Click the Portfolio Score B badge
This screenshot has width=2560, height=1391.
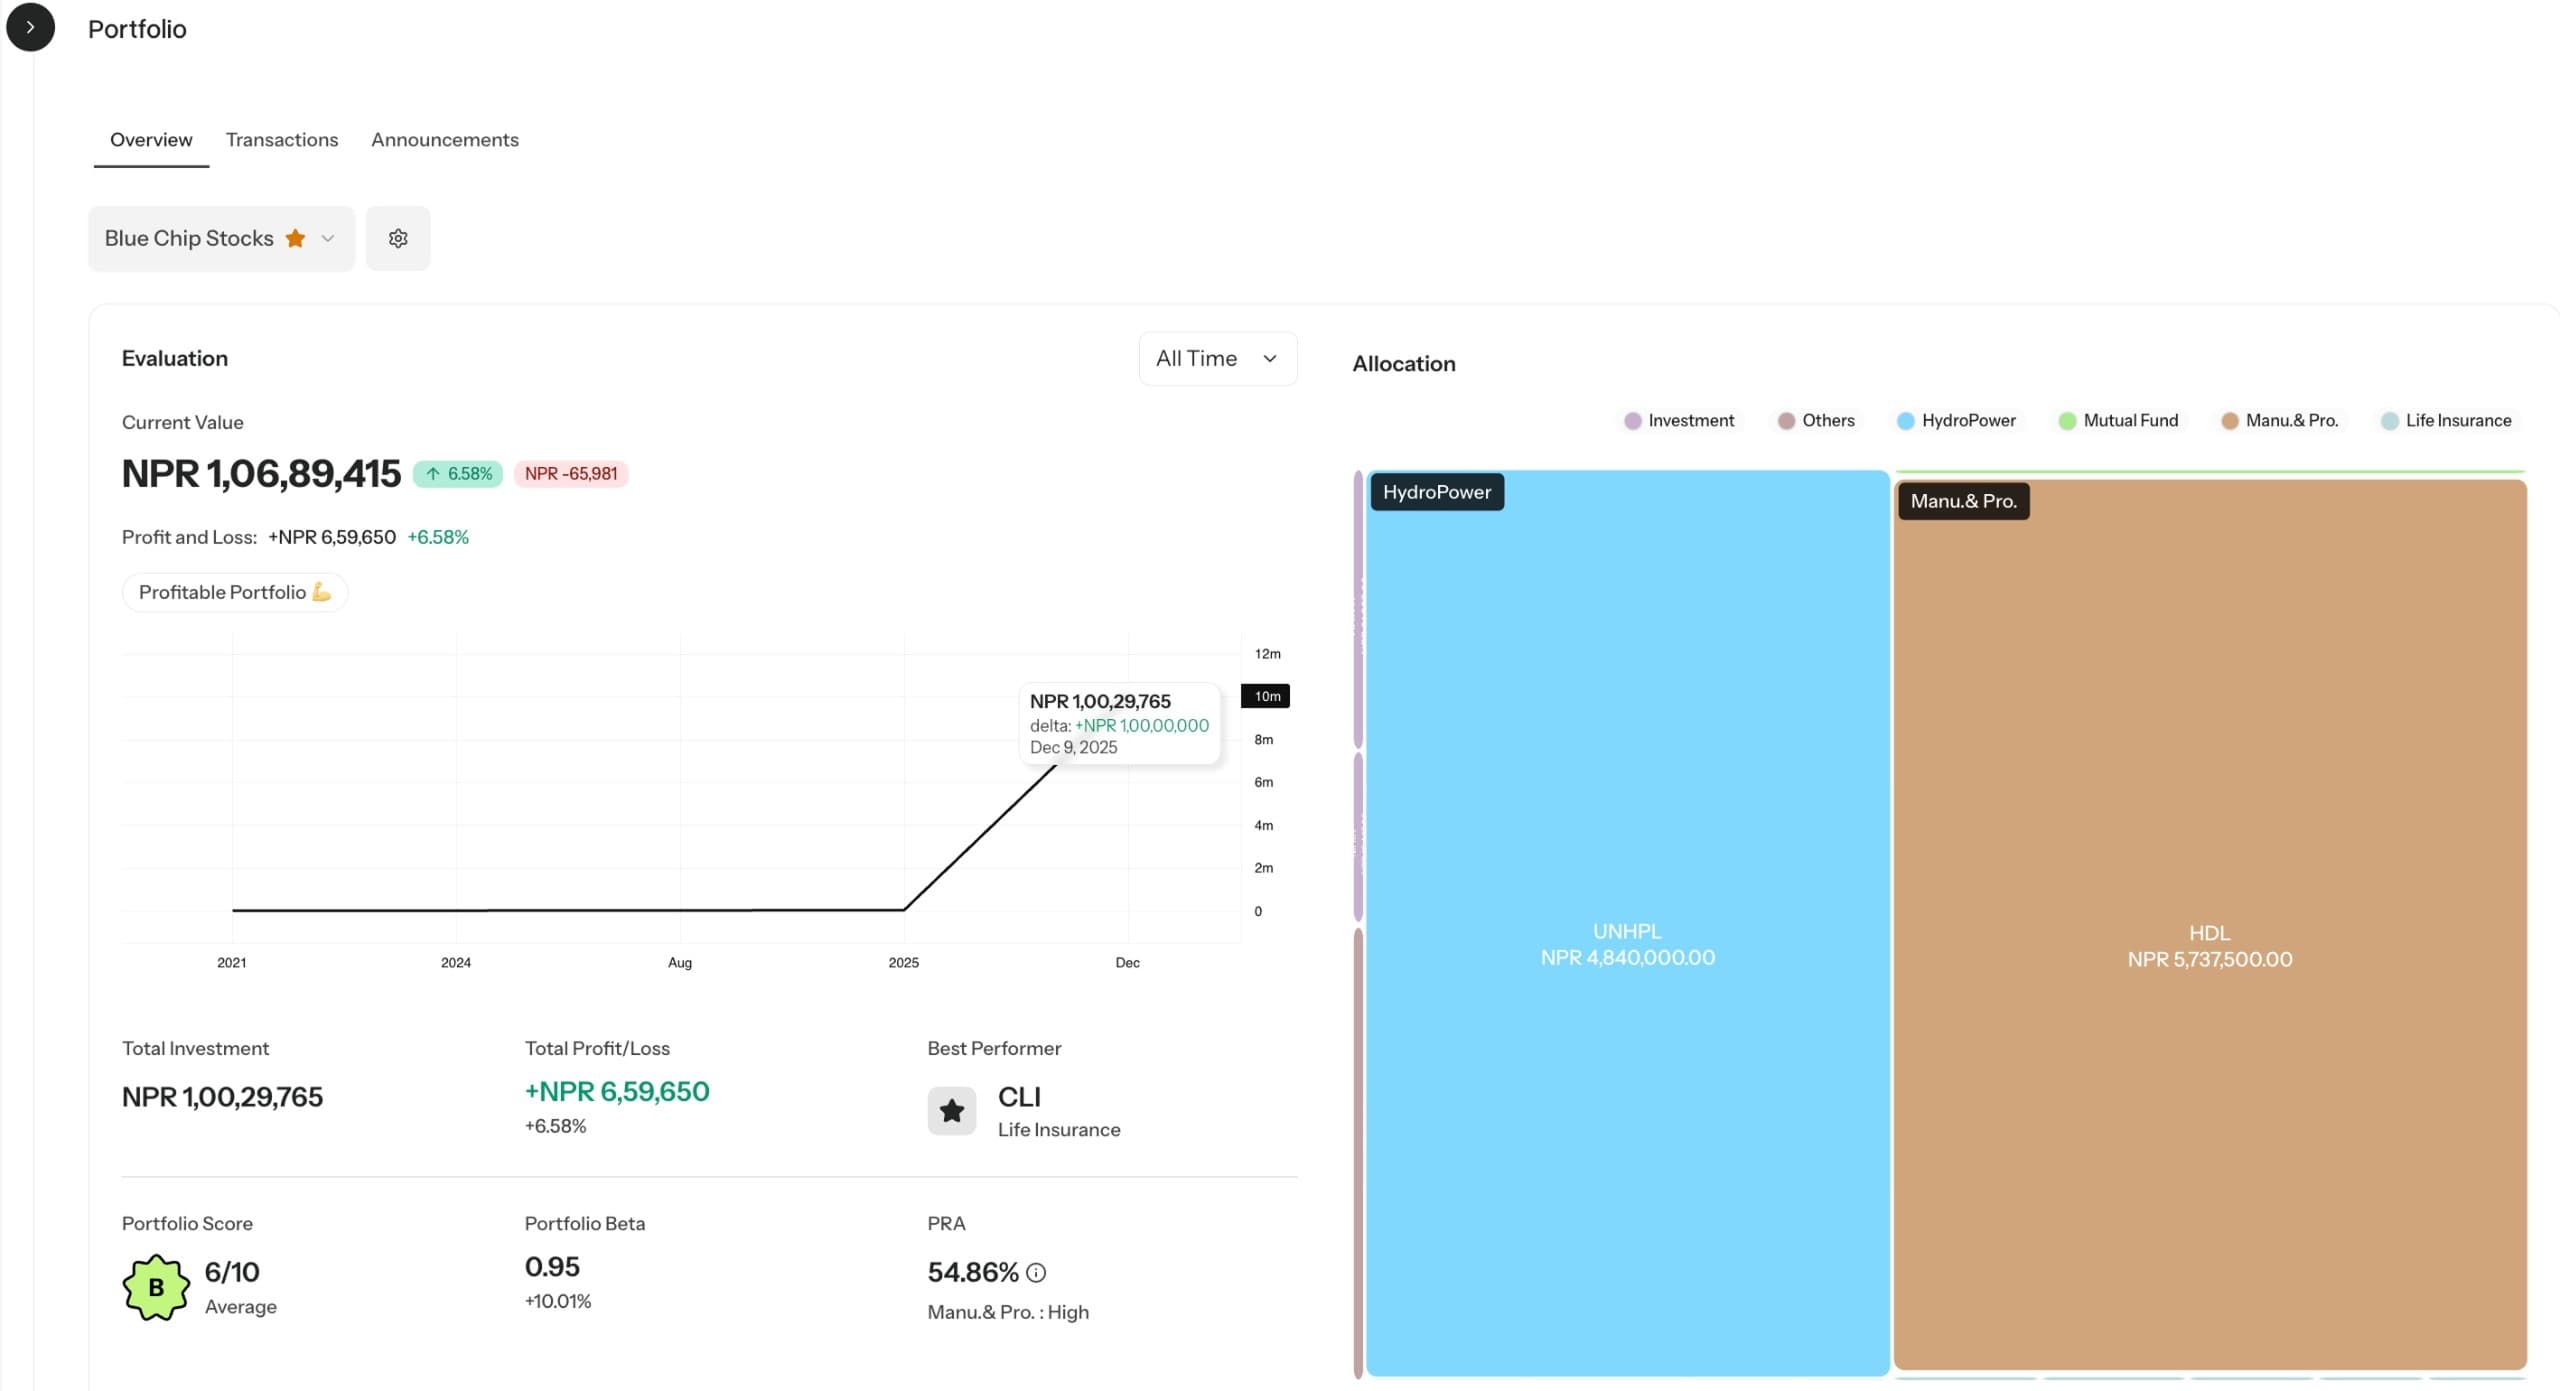click(x=156, y=1288)
